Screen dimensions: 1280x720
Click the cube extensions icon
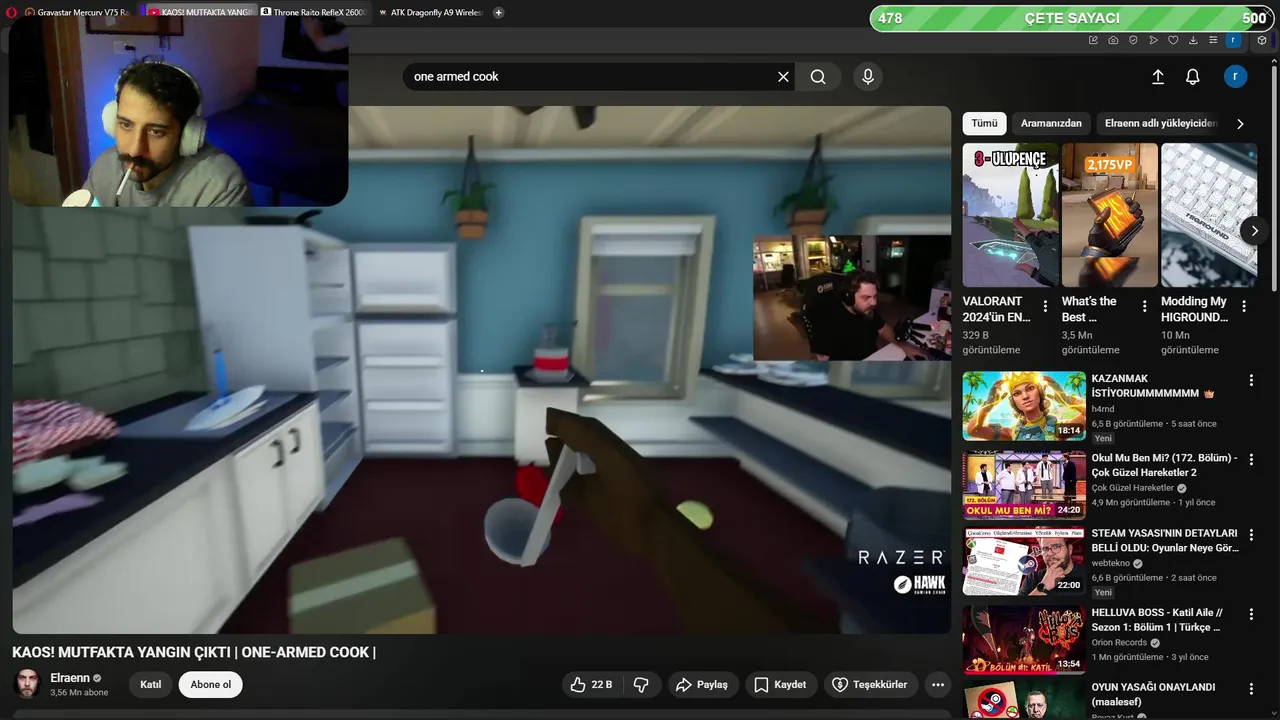[x=1261, y=40]
